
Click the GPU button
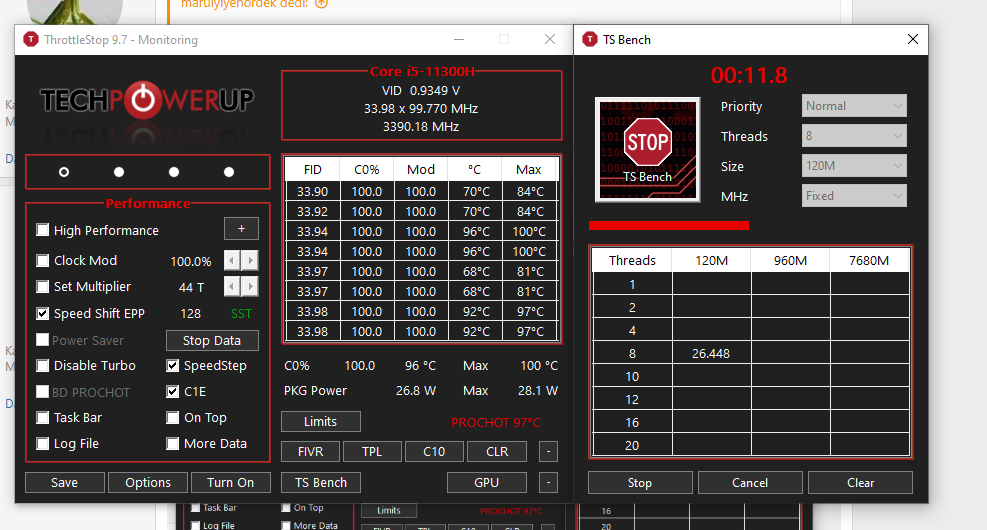pyautogui.click(x=487, y=483)
